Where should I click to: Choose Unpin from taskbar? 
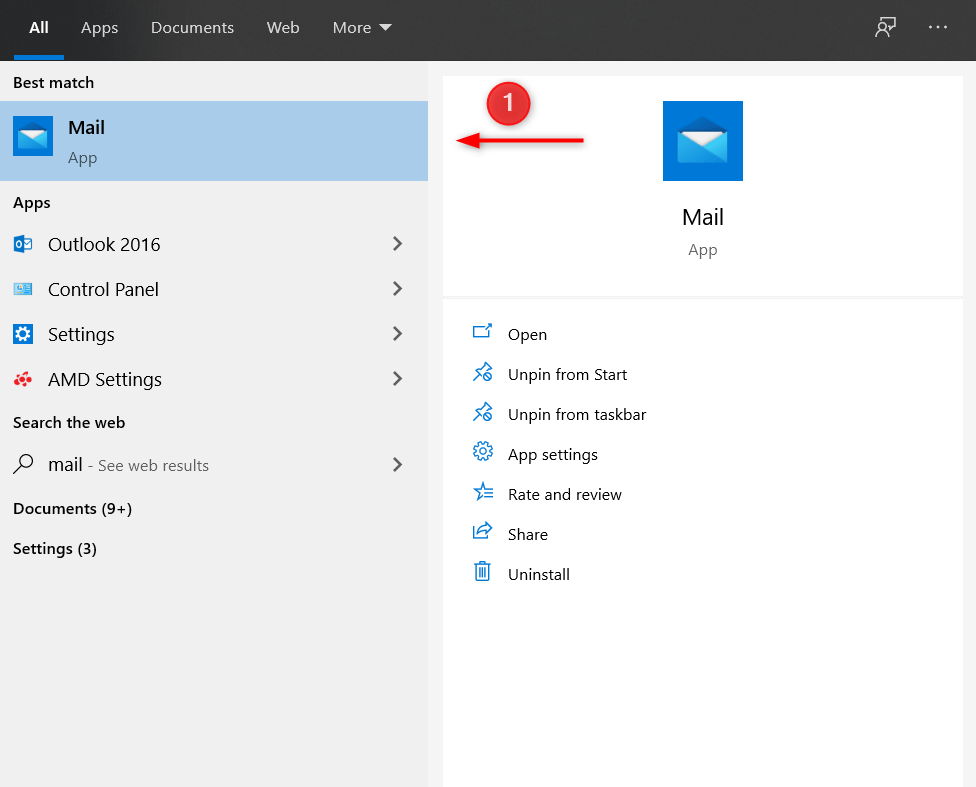577,414
